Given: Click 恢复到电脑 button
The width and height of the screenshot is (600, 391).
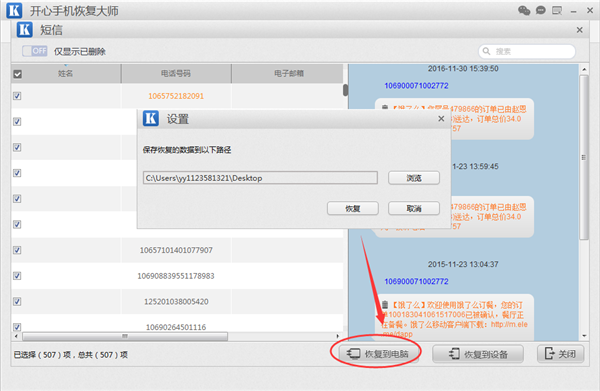Looking at the screenshot, I should 378,354.
